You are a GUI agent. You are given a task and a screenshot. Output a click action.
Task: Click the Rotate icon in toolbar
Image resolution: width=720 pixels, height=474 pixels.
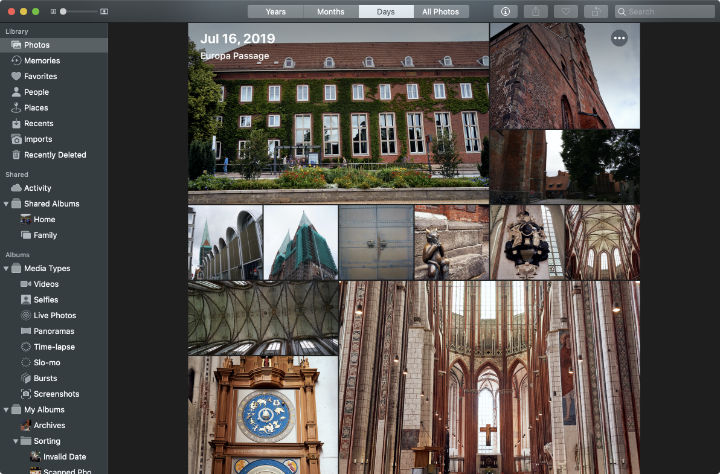599,11
